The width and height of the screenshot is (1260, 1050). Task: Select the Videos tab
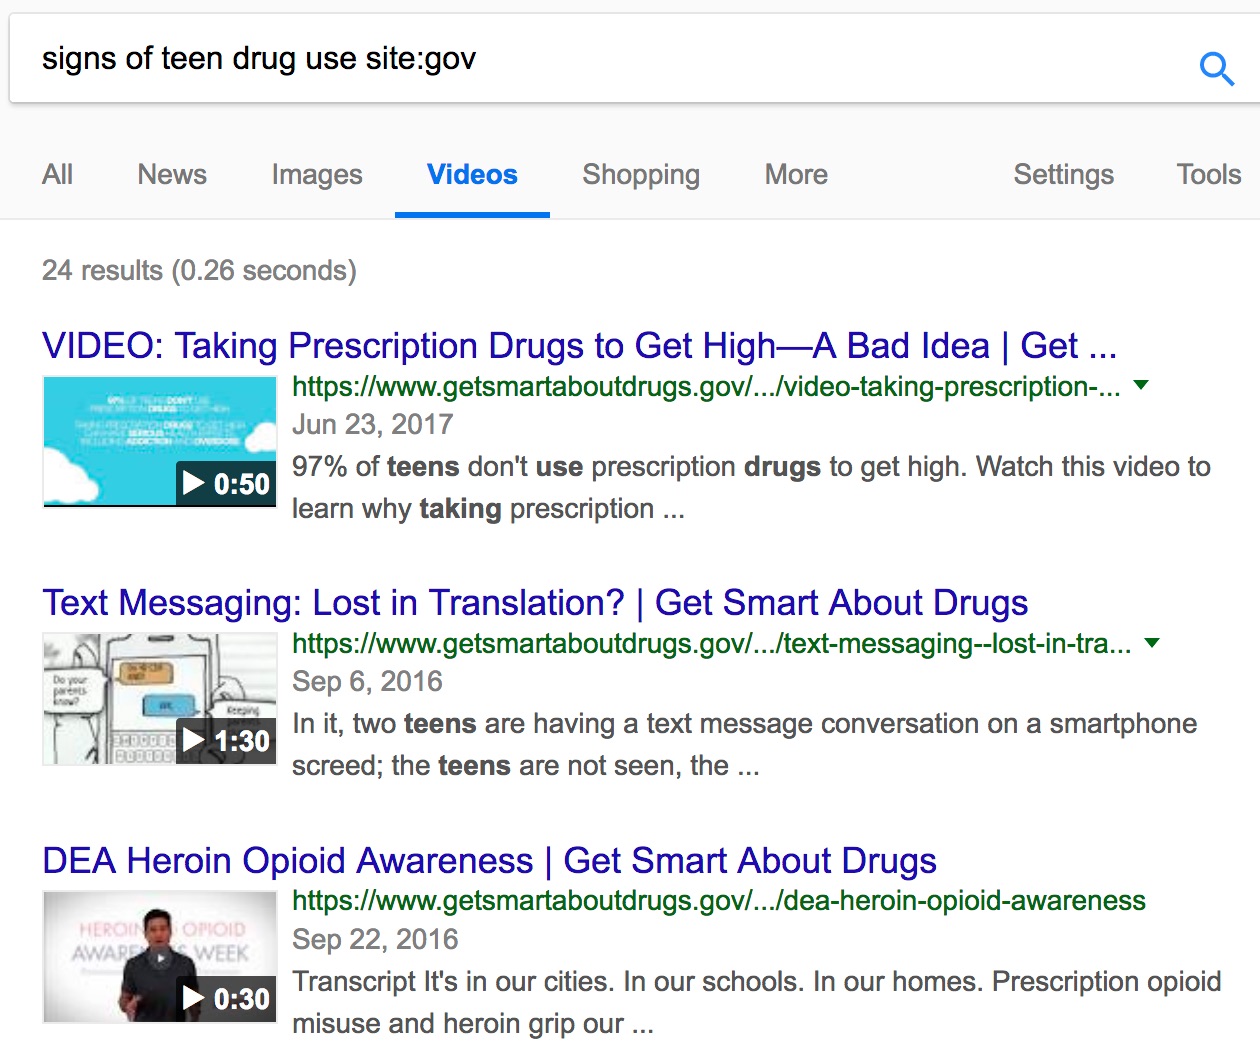tap(472, 175)
